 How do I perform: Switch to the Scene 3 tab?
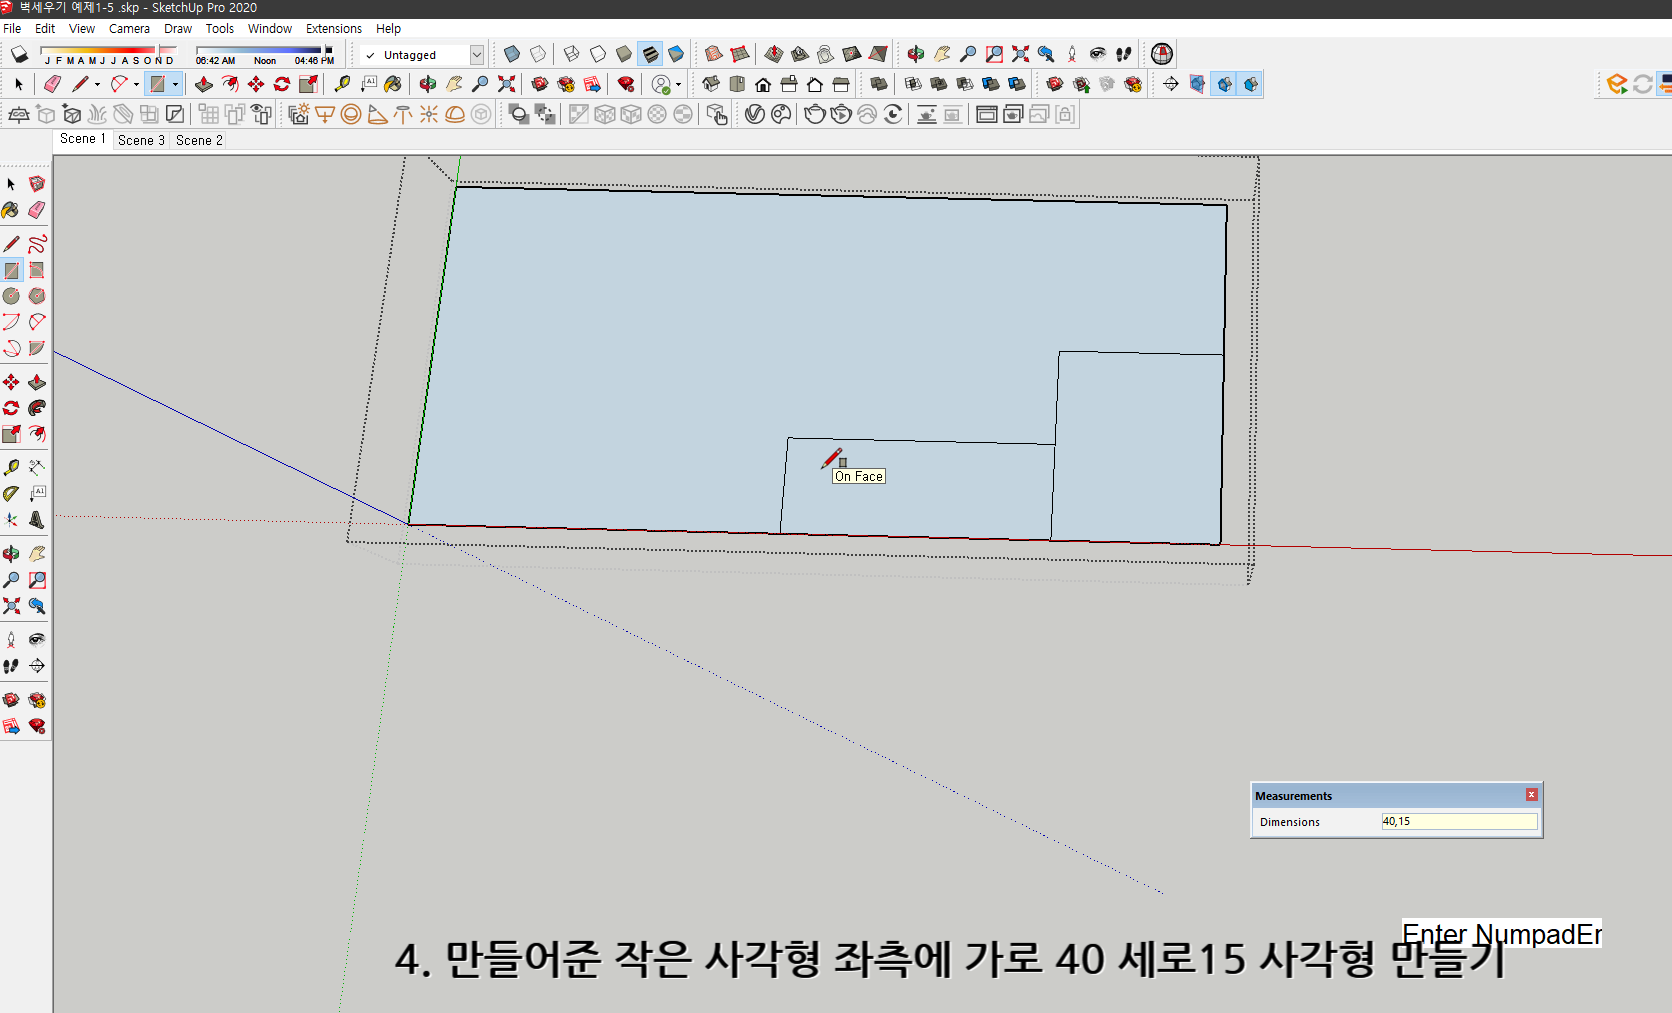[140, 140]
